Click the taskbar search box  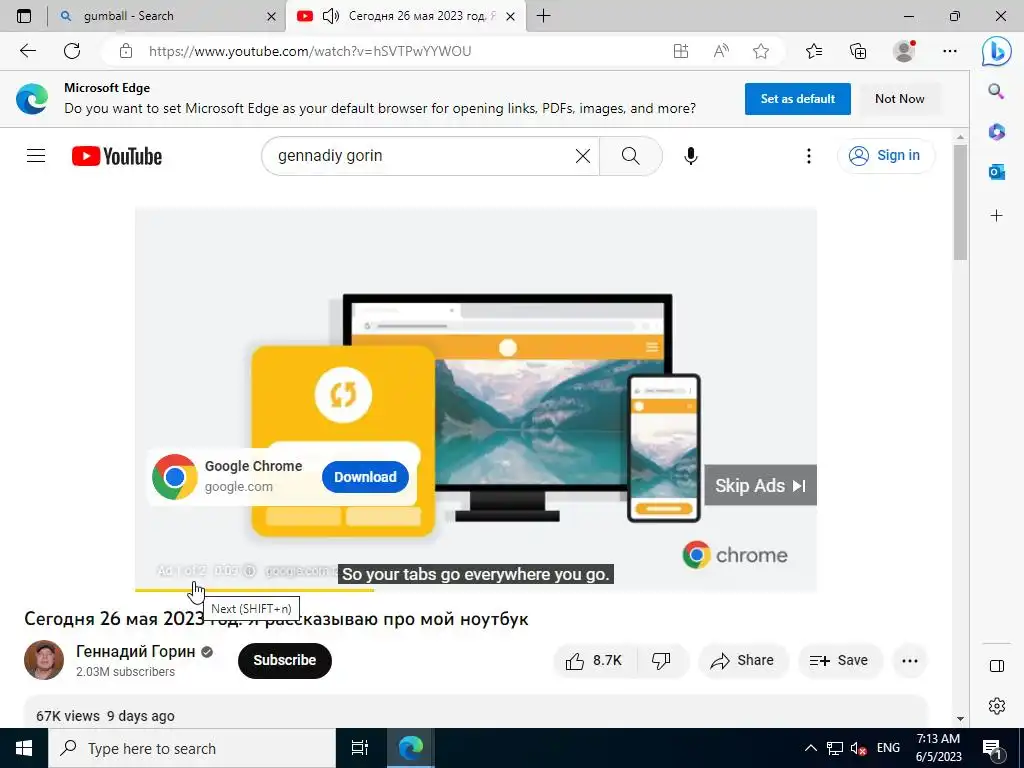[192, 748]
